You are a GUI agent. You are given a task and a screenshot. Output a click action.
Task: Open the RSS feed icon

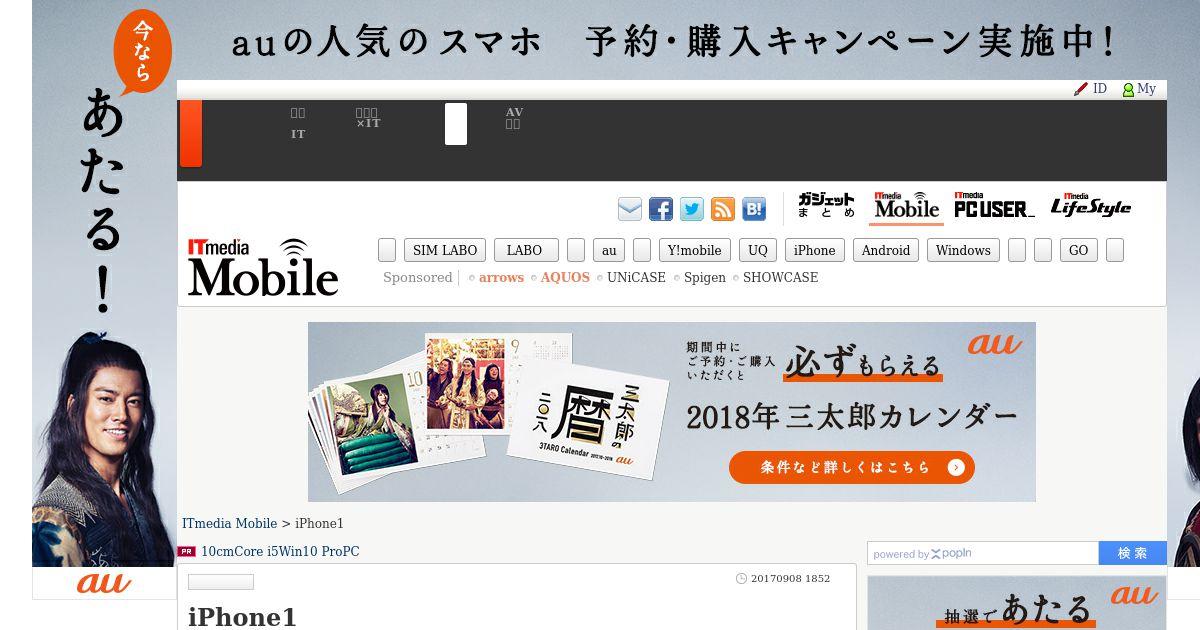(x=723, y=209)
